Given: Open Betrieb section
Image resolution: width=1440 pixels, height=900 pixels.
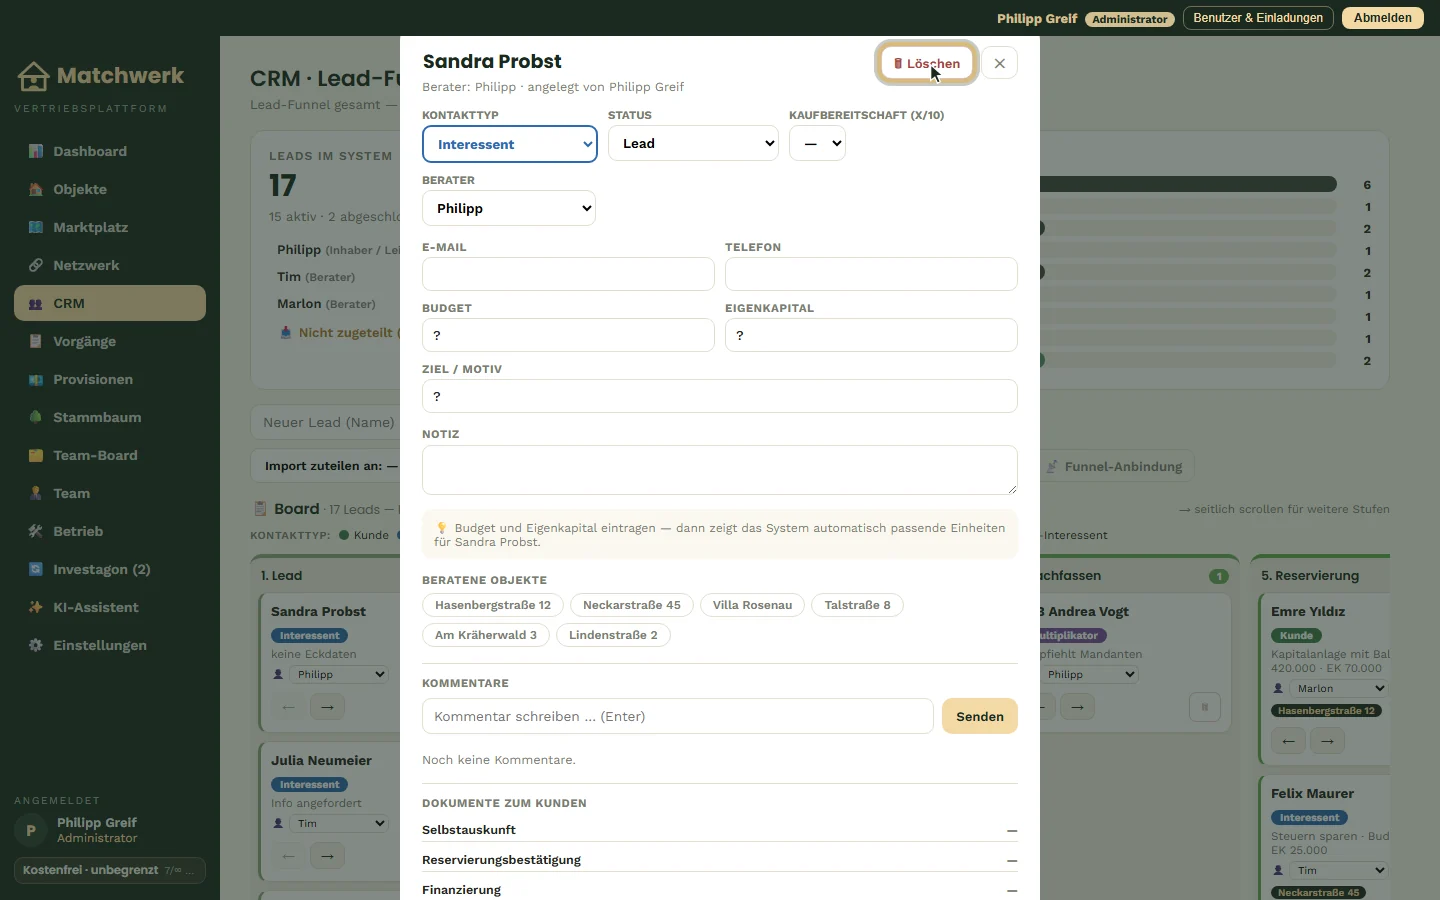Looking at the screenshot, I should tap(110, 531).
